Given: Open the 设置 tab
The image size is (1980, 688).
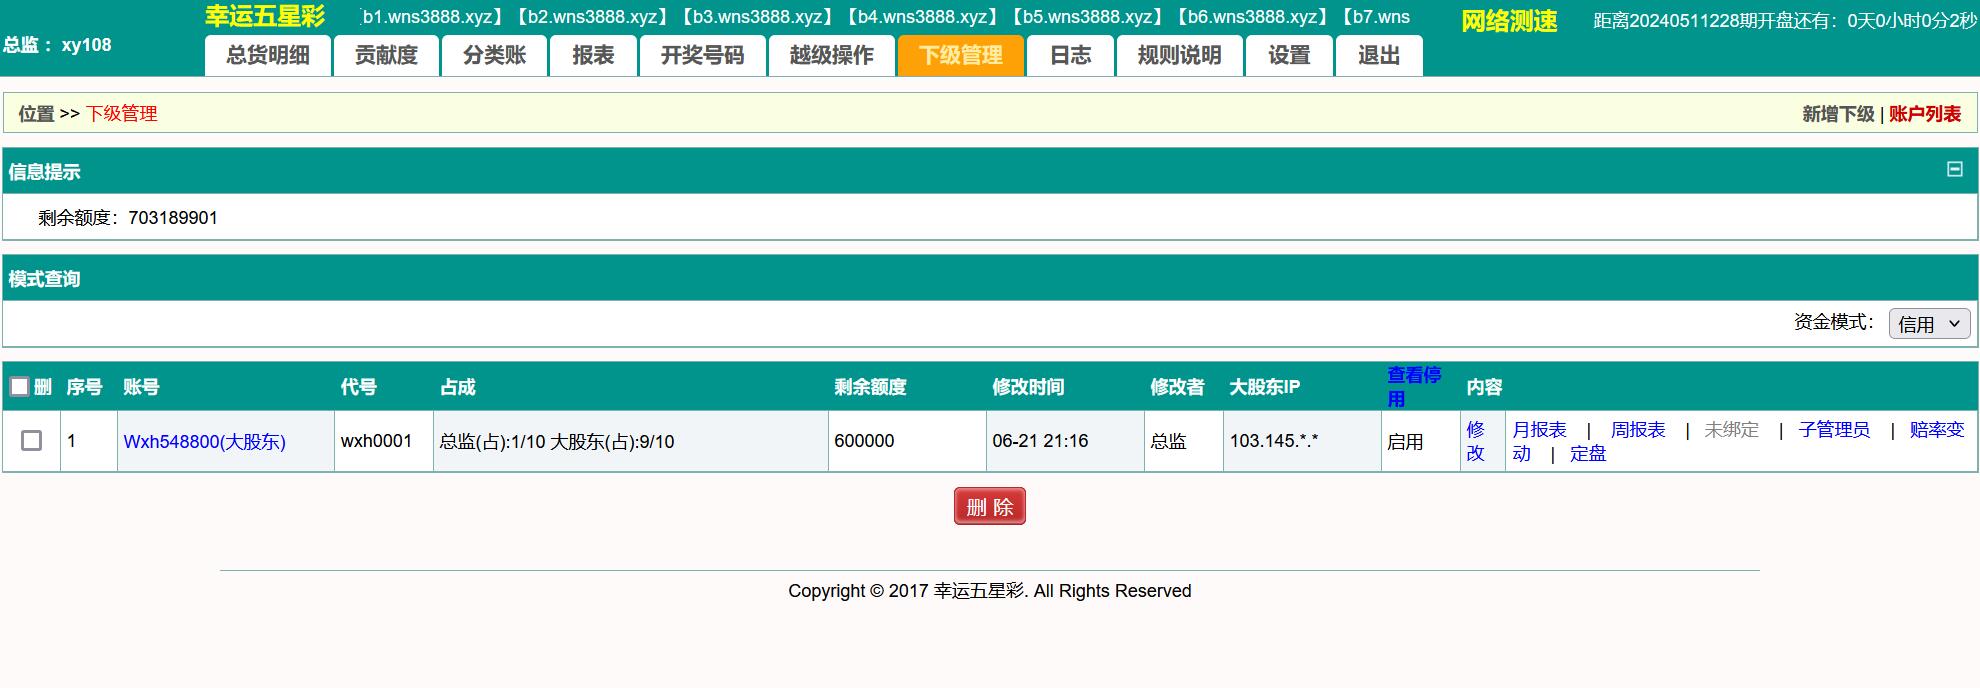Looking at the screenshot, I should 1288,56.
